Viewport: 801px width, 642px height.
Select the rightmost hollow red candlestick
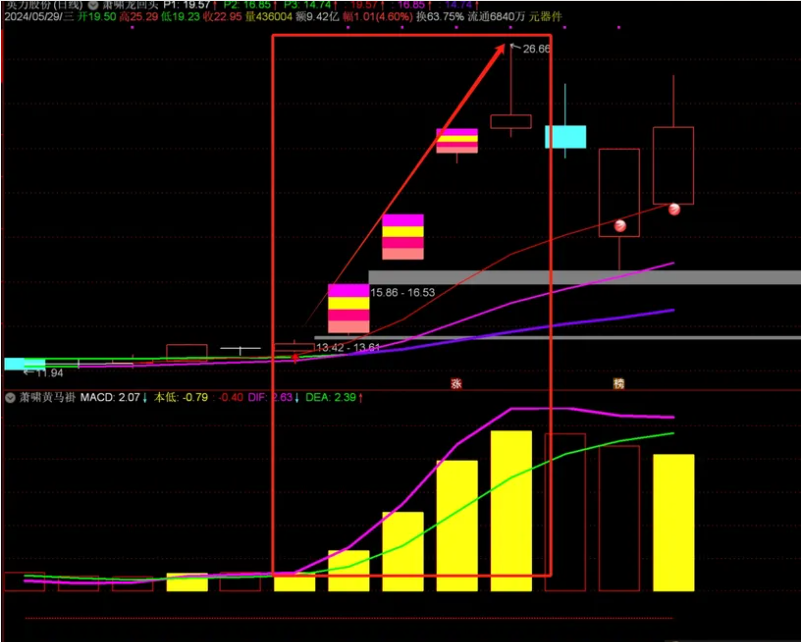(x=673, y=165)
